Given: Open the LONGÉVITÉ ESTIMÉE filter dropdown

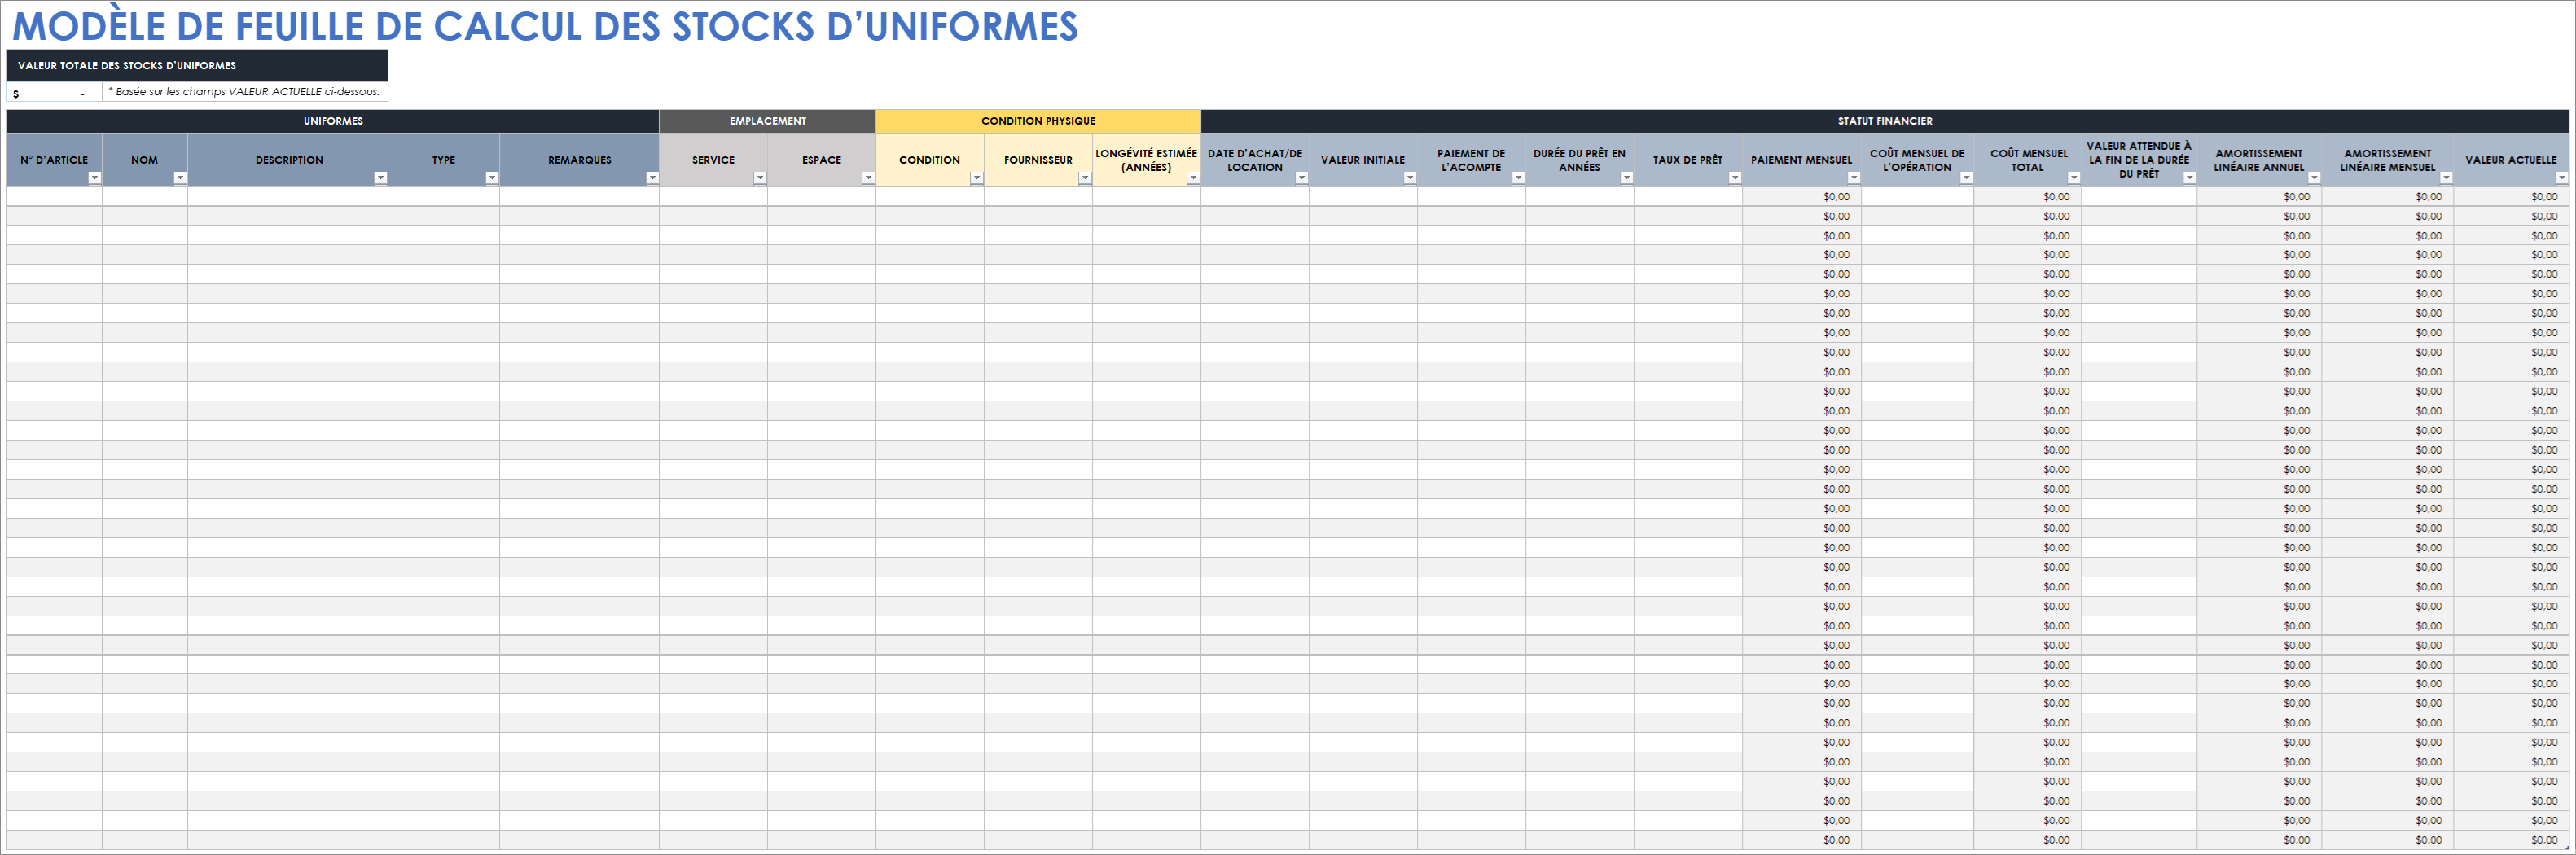Looking at the screenshot, I should [x=1193, y=178].
